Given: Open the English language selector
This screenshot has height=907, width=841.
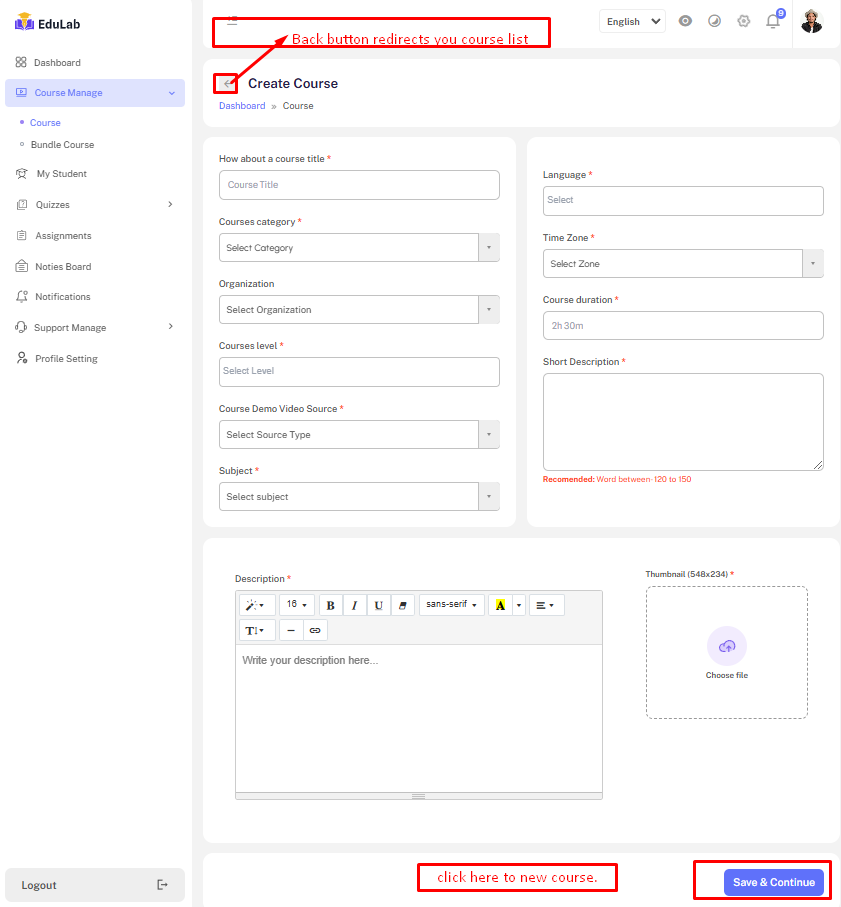Looking at the screenshot, I should coord(632,21).
